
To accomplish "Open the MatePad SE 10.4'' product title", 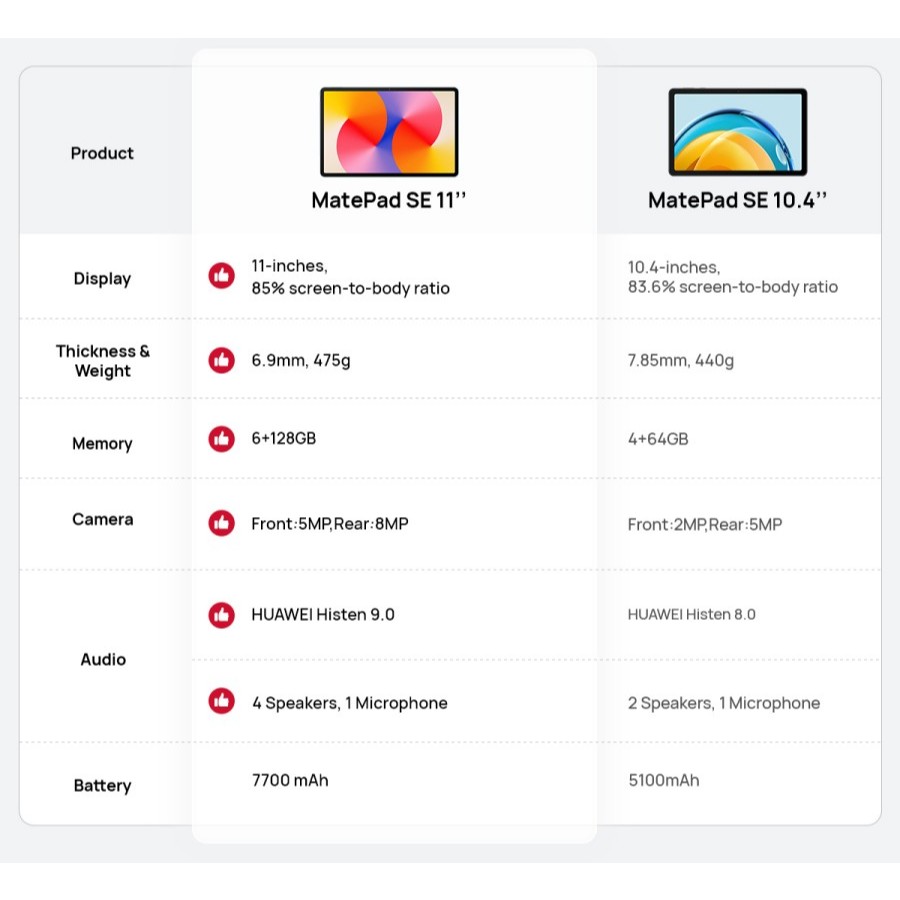I will (x=738, y=200).
